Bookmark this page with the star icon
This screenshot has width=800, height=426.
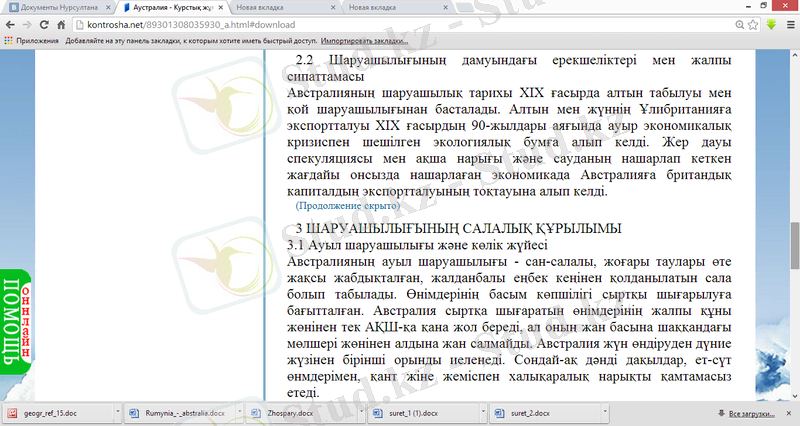click(x=752, y=24)
